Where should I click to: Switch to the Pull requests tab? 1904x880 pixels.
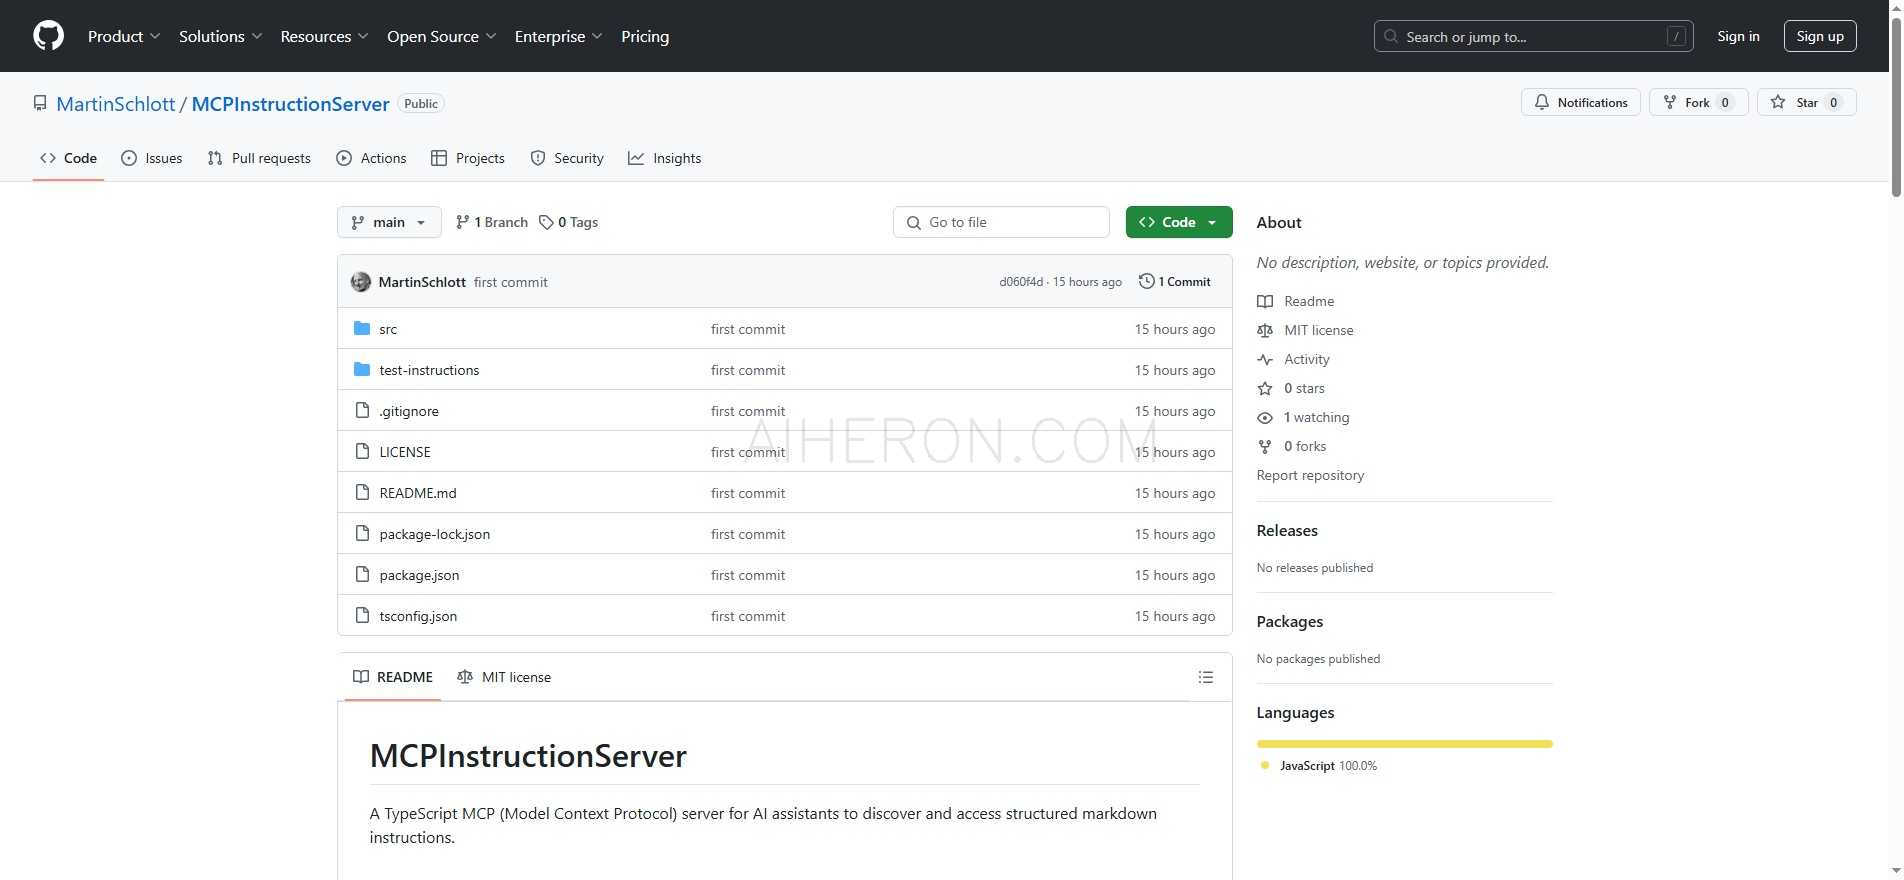(x=259, y=158)
